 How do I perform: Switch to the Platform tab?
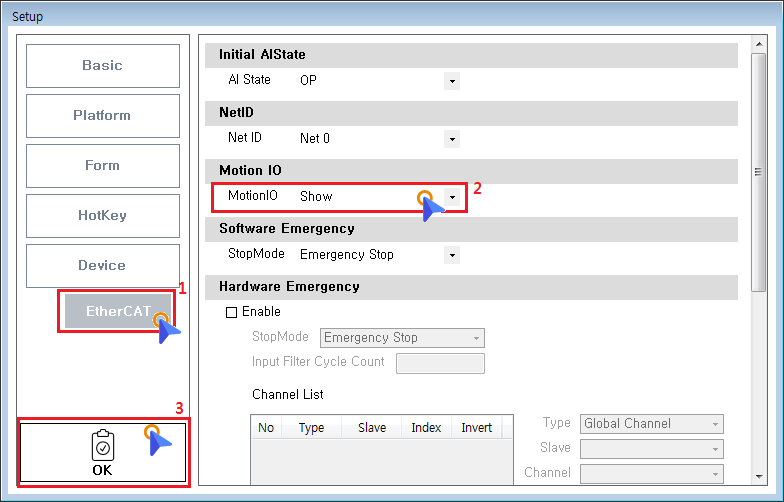tap(102, 116)
